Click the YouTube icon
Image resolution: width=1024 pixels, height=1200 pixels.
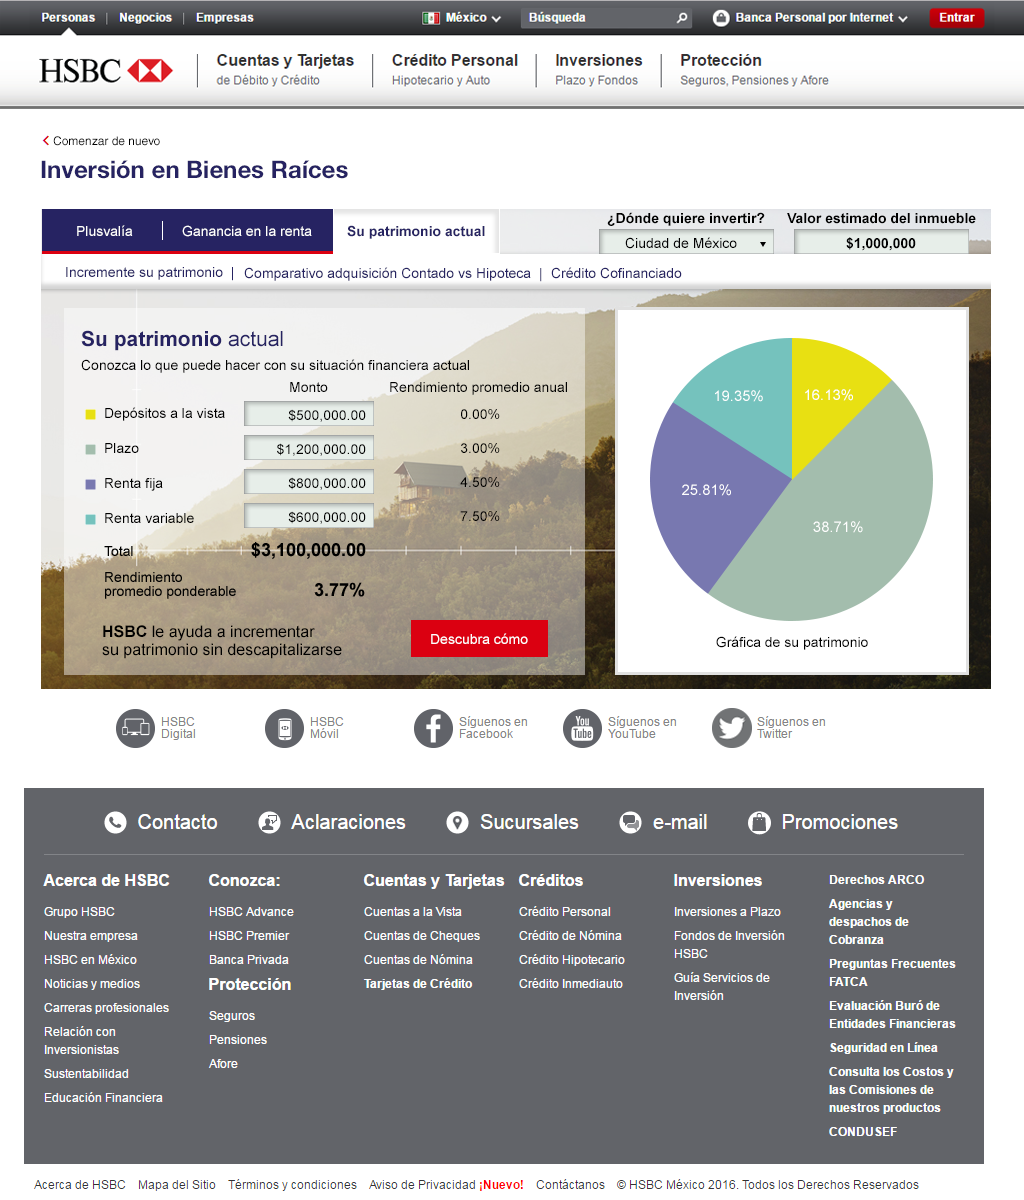[582, 728]
